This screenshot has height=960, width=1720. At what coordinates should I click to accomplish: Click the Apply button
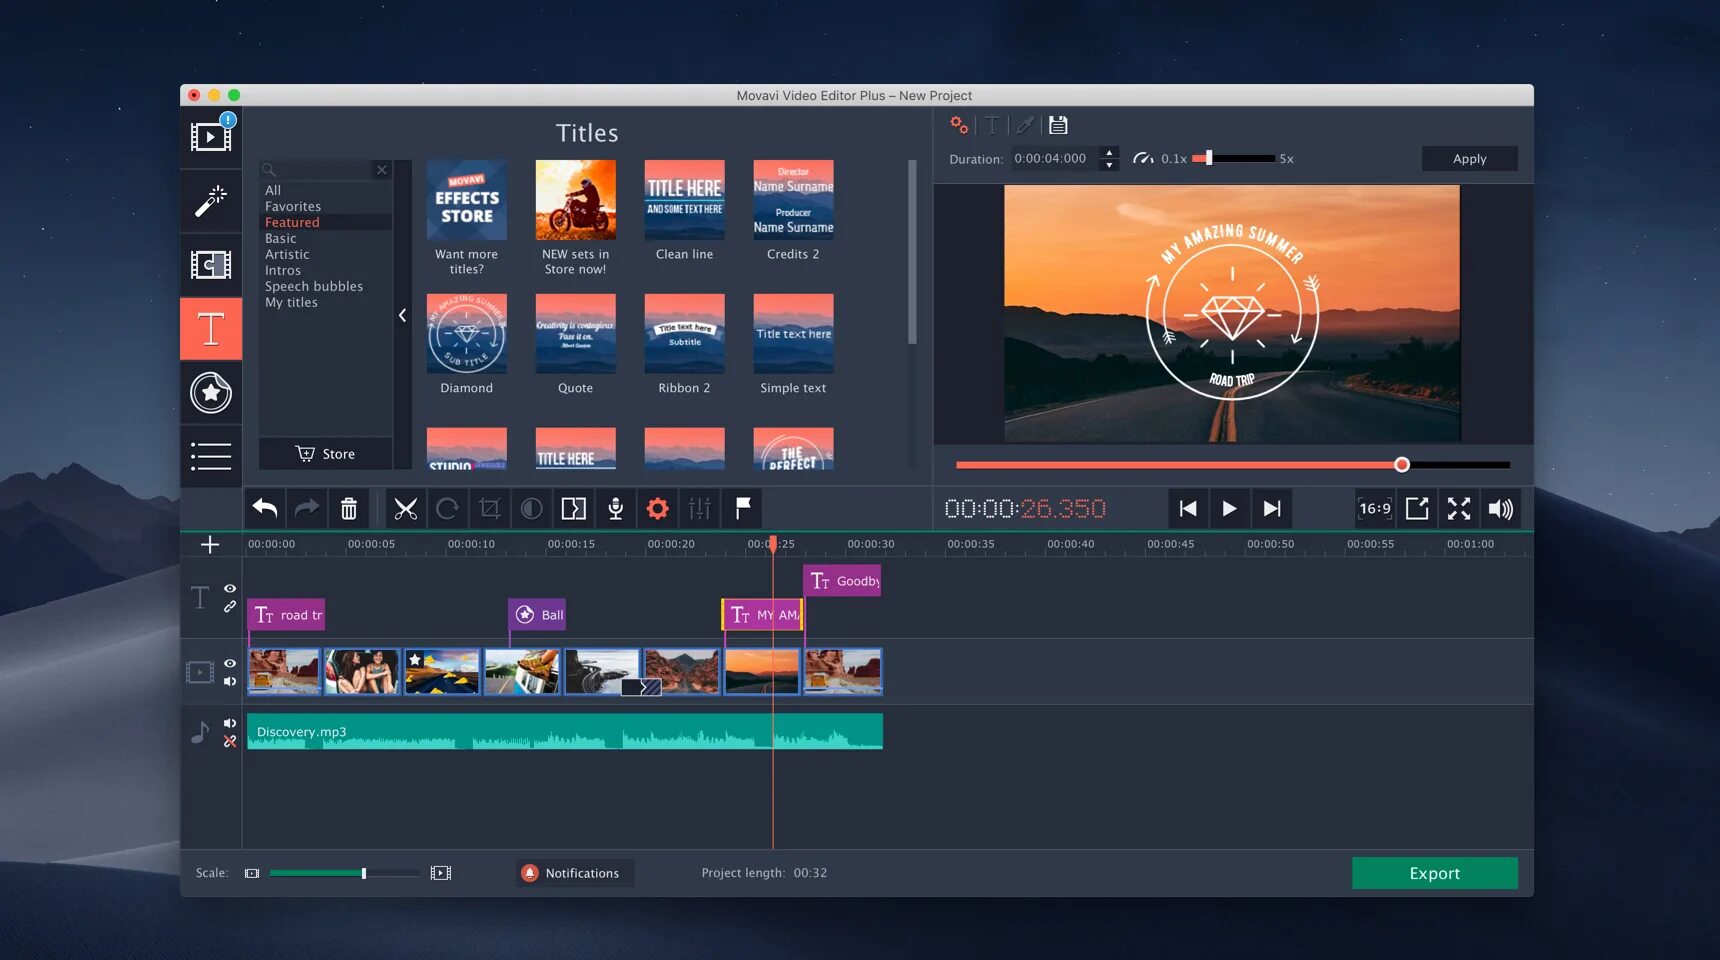point(1470,158)
